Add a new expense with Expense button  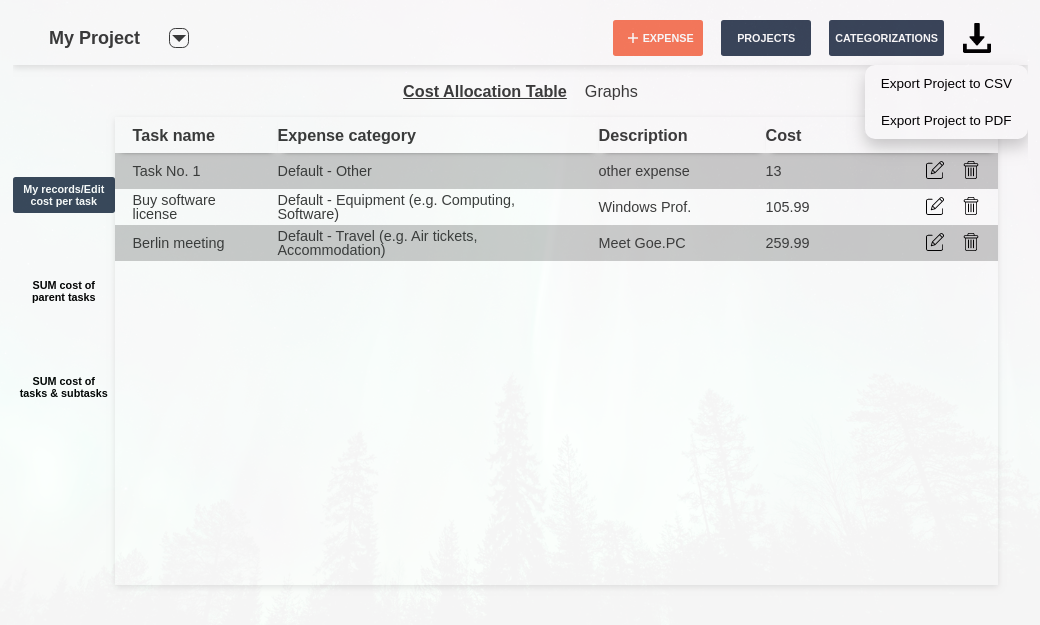[658, 38]
